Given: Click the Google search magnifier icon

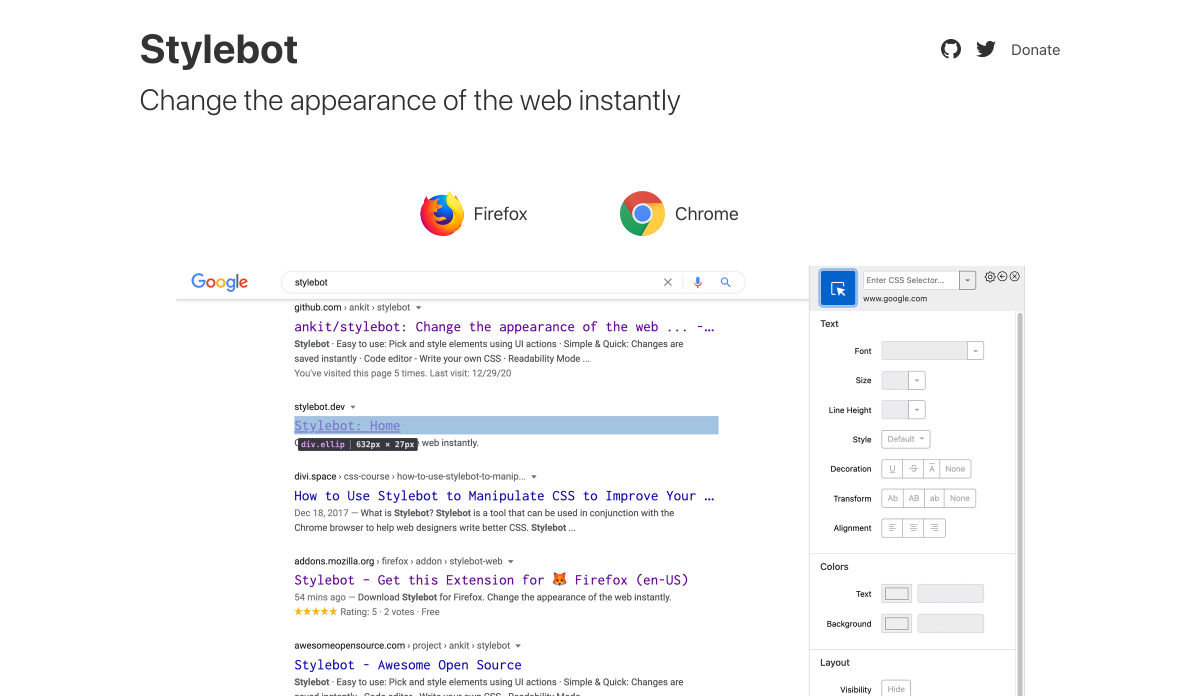Looking at the screenshot, I should tap(726, 282).
